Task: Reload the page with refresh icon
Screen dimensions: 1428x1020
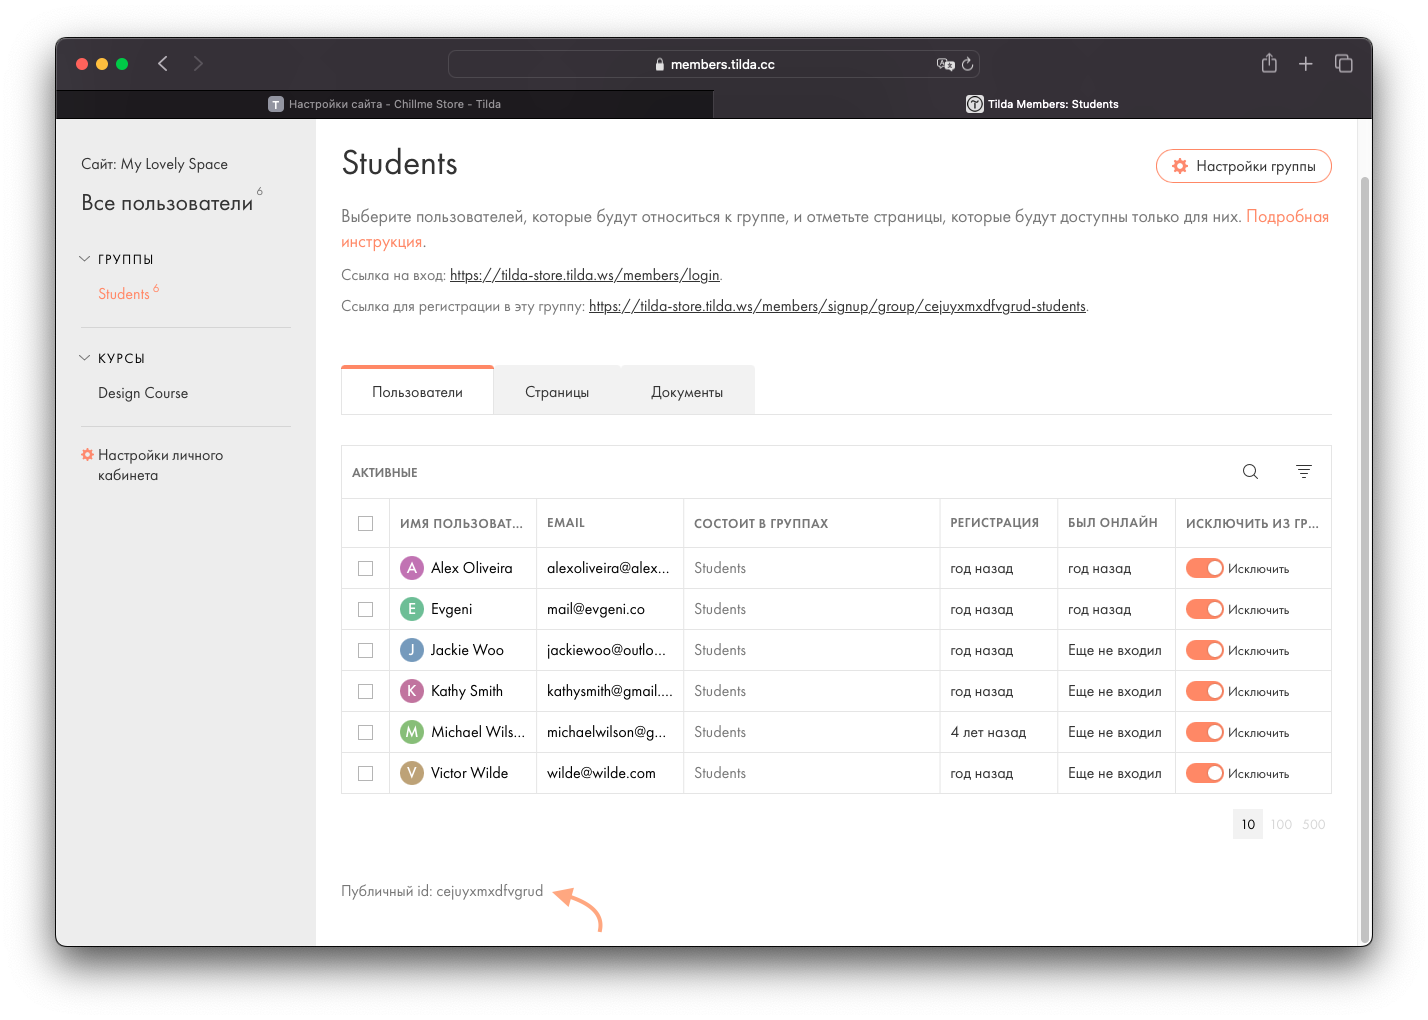Action: pos(967,64)
